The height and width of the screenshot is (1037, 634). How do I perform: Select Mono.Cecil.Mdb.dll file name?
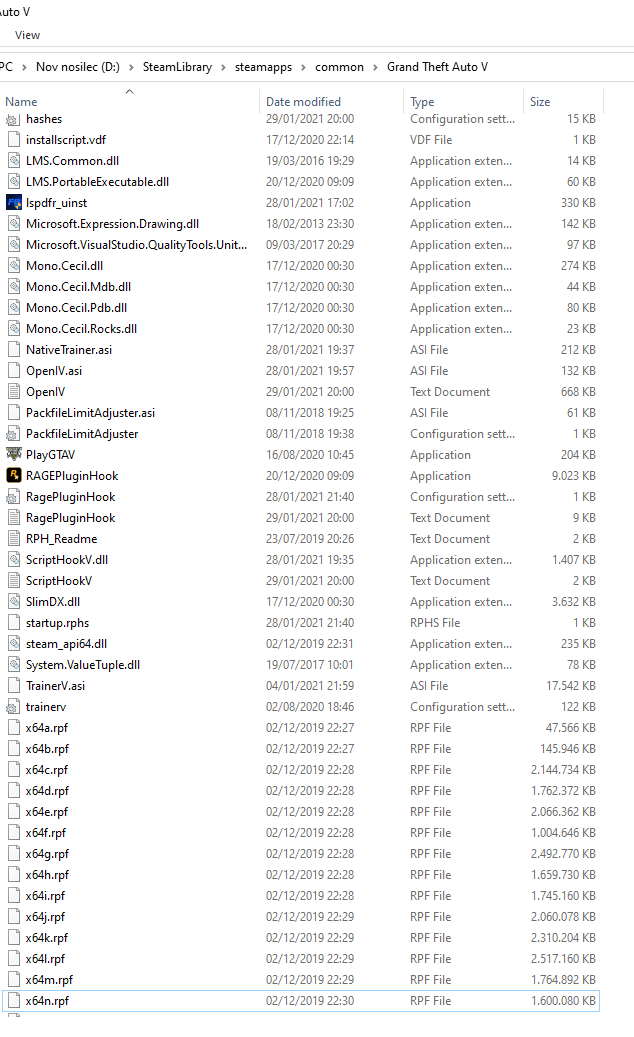click(78, 286)
